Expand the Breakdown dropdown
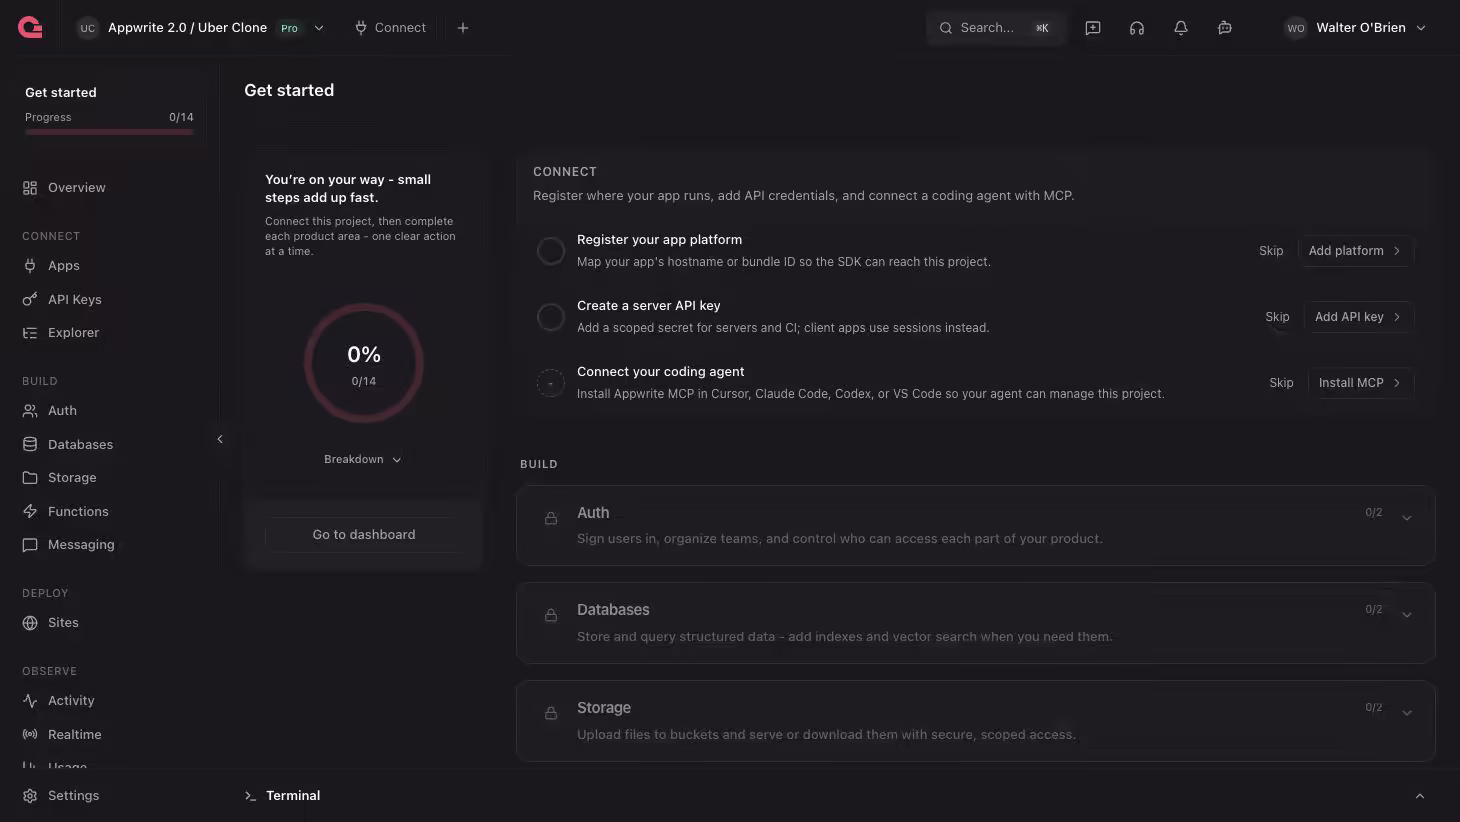 click(363, 460)
